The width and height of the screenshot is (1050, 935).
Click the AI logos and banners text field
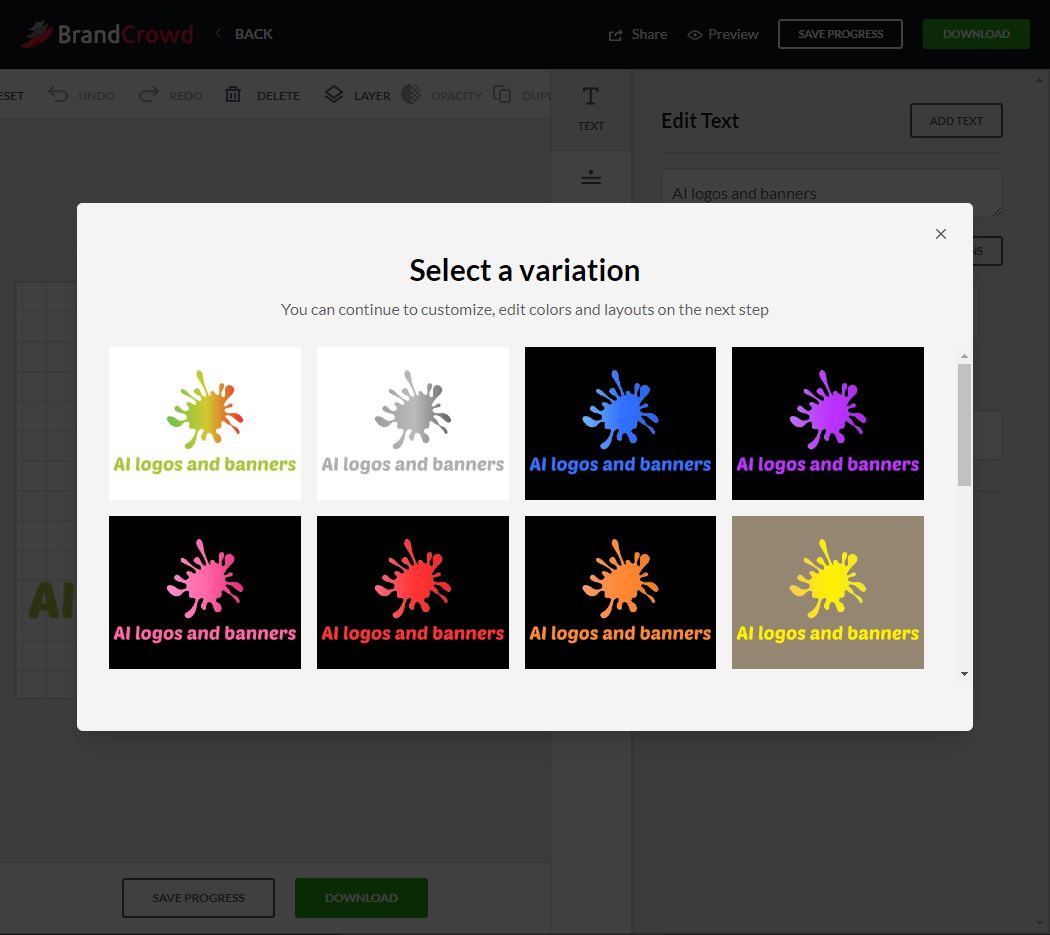coord(832,193)
